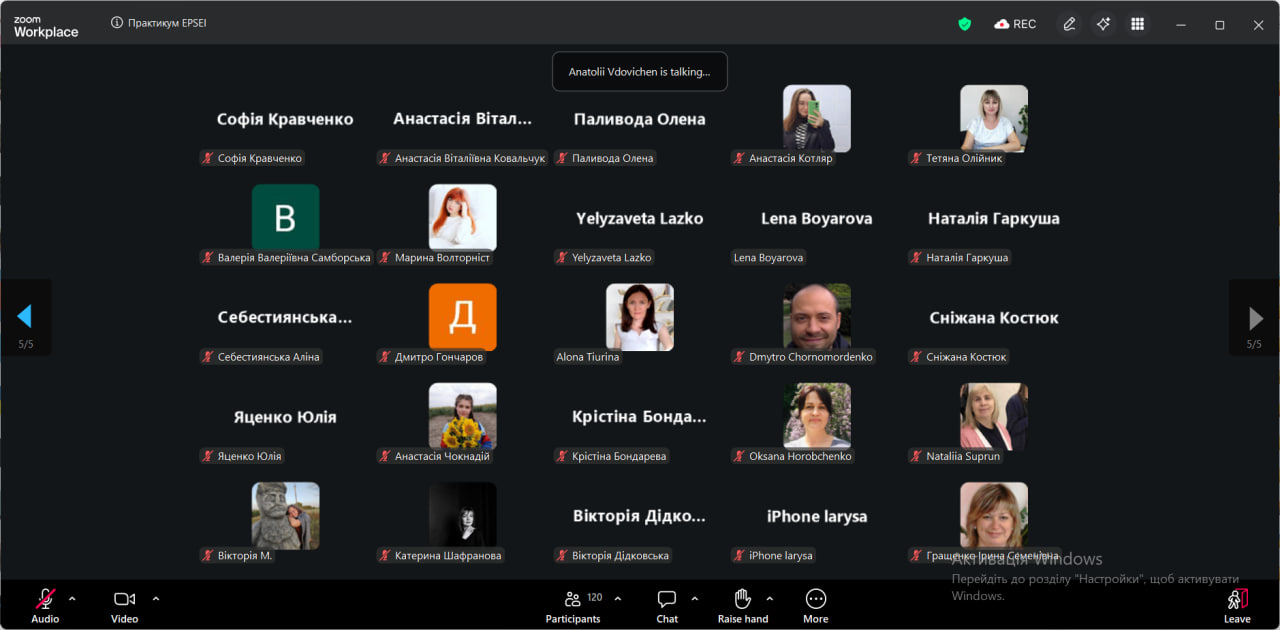Click the Zoom Workplace logo
The height and width of the screenshot is (630, 1280).
pos(45,27)
